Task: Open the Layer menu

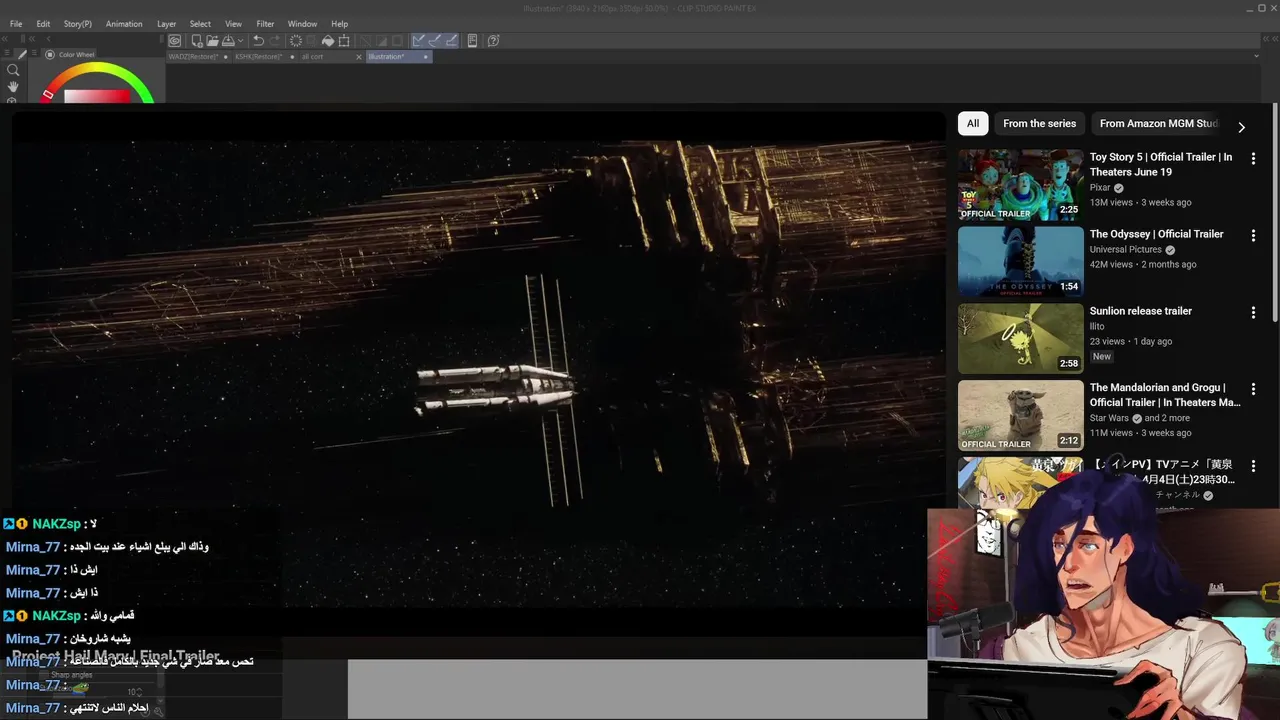Action: 166,24
